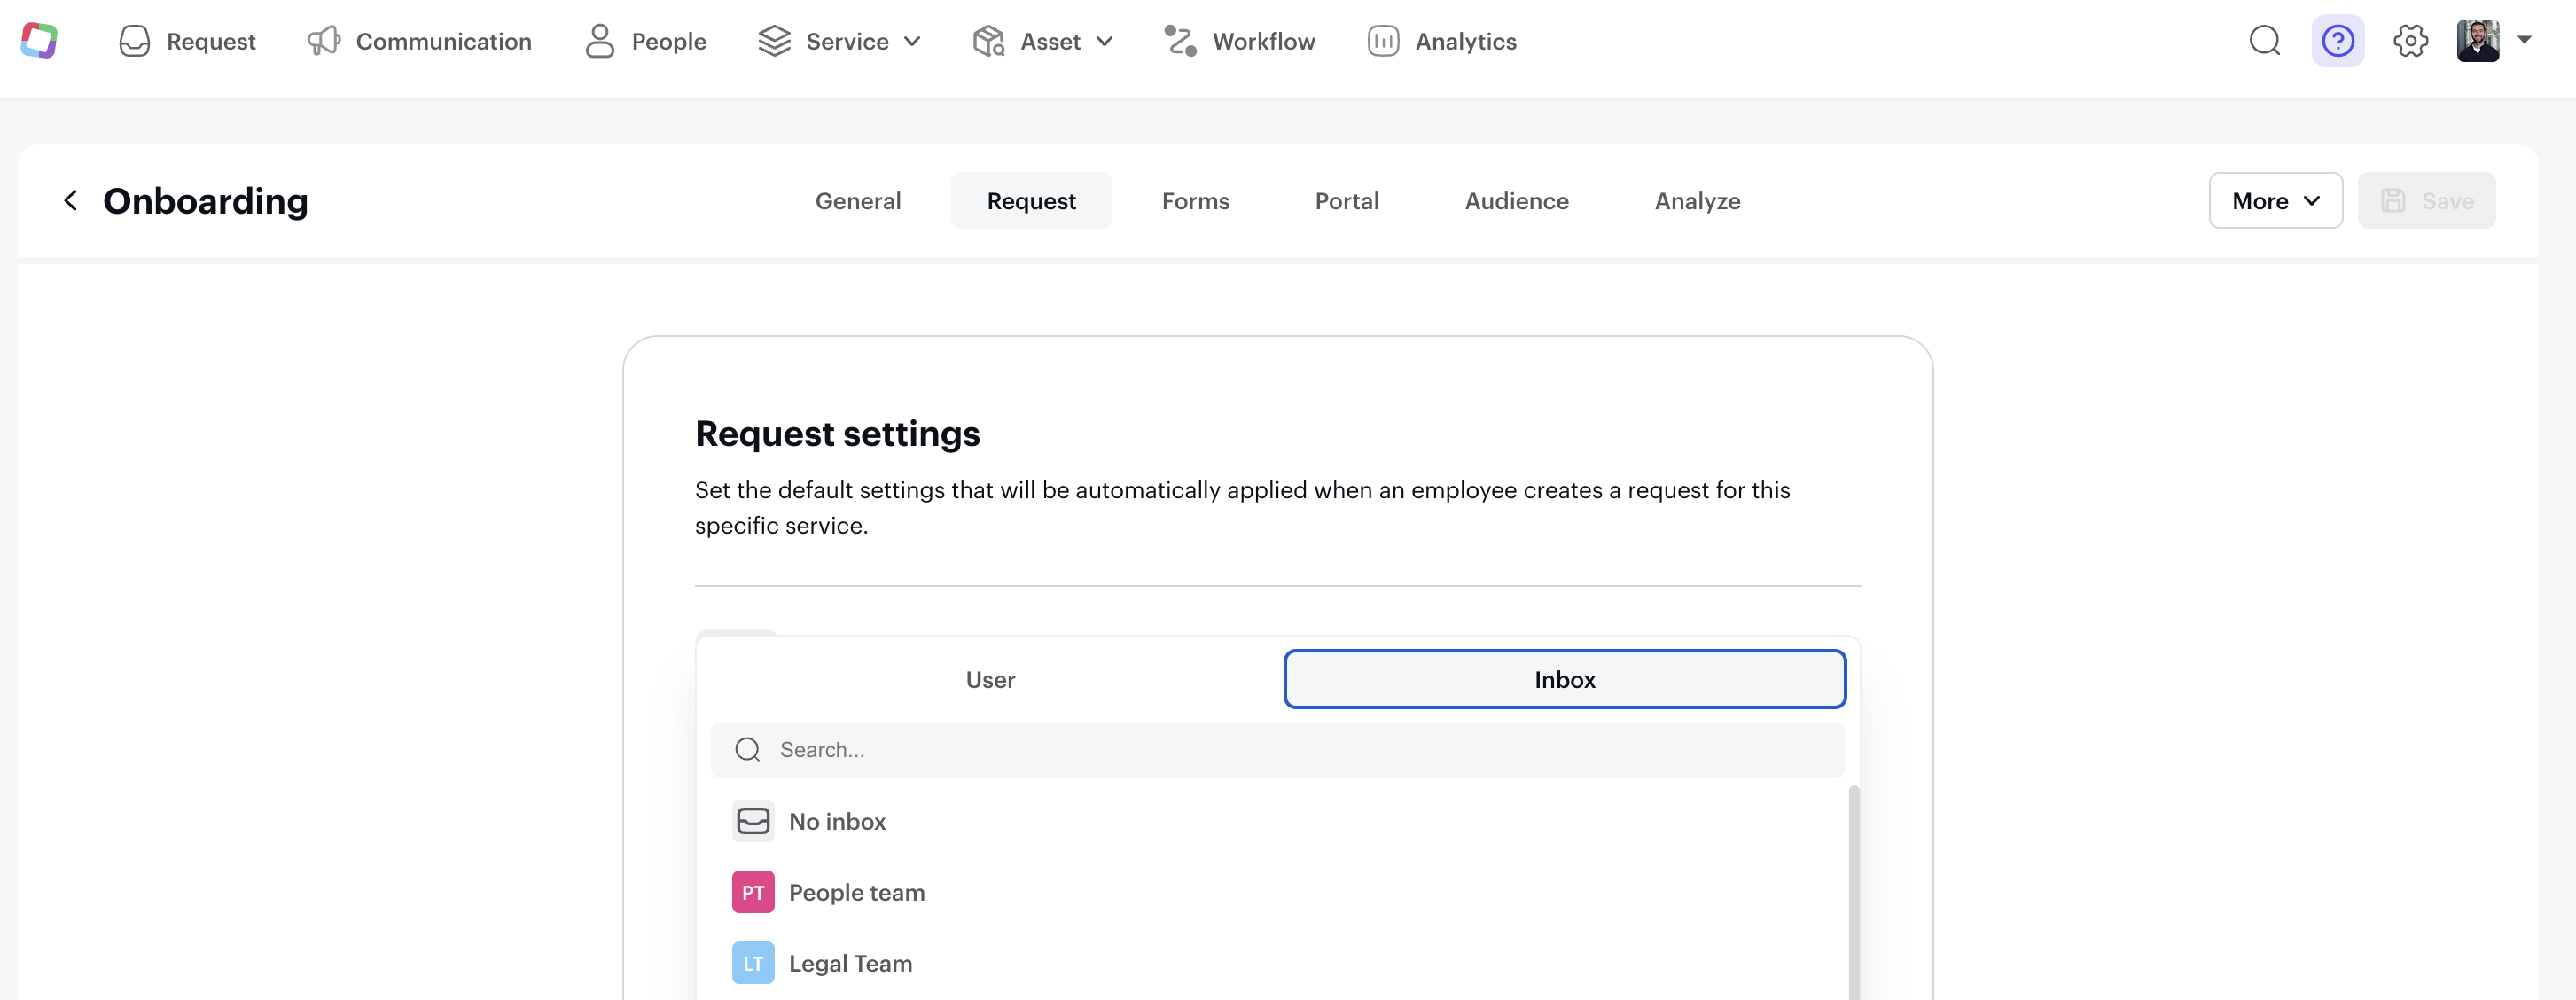Viewport: 2576px width, 1000px height.
Task: Open the profile dropdown arrow
Action: pyautogui.click(x=2525, y=41)
